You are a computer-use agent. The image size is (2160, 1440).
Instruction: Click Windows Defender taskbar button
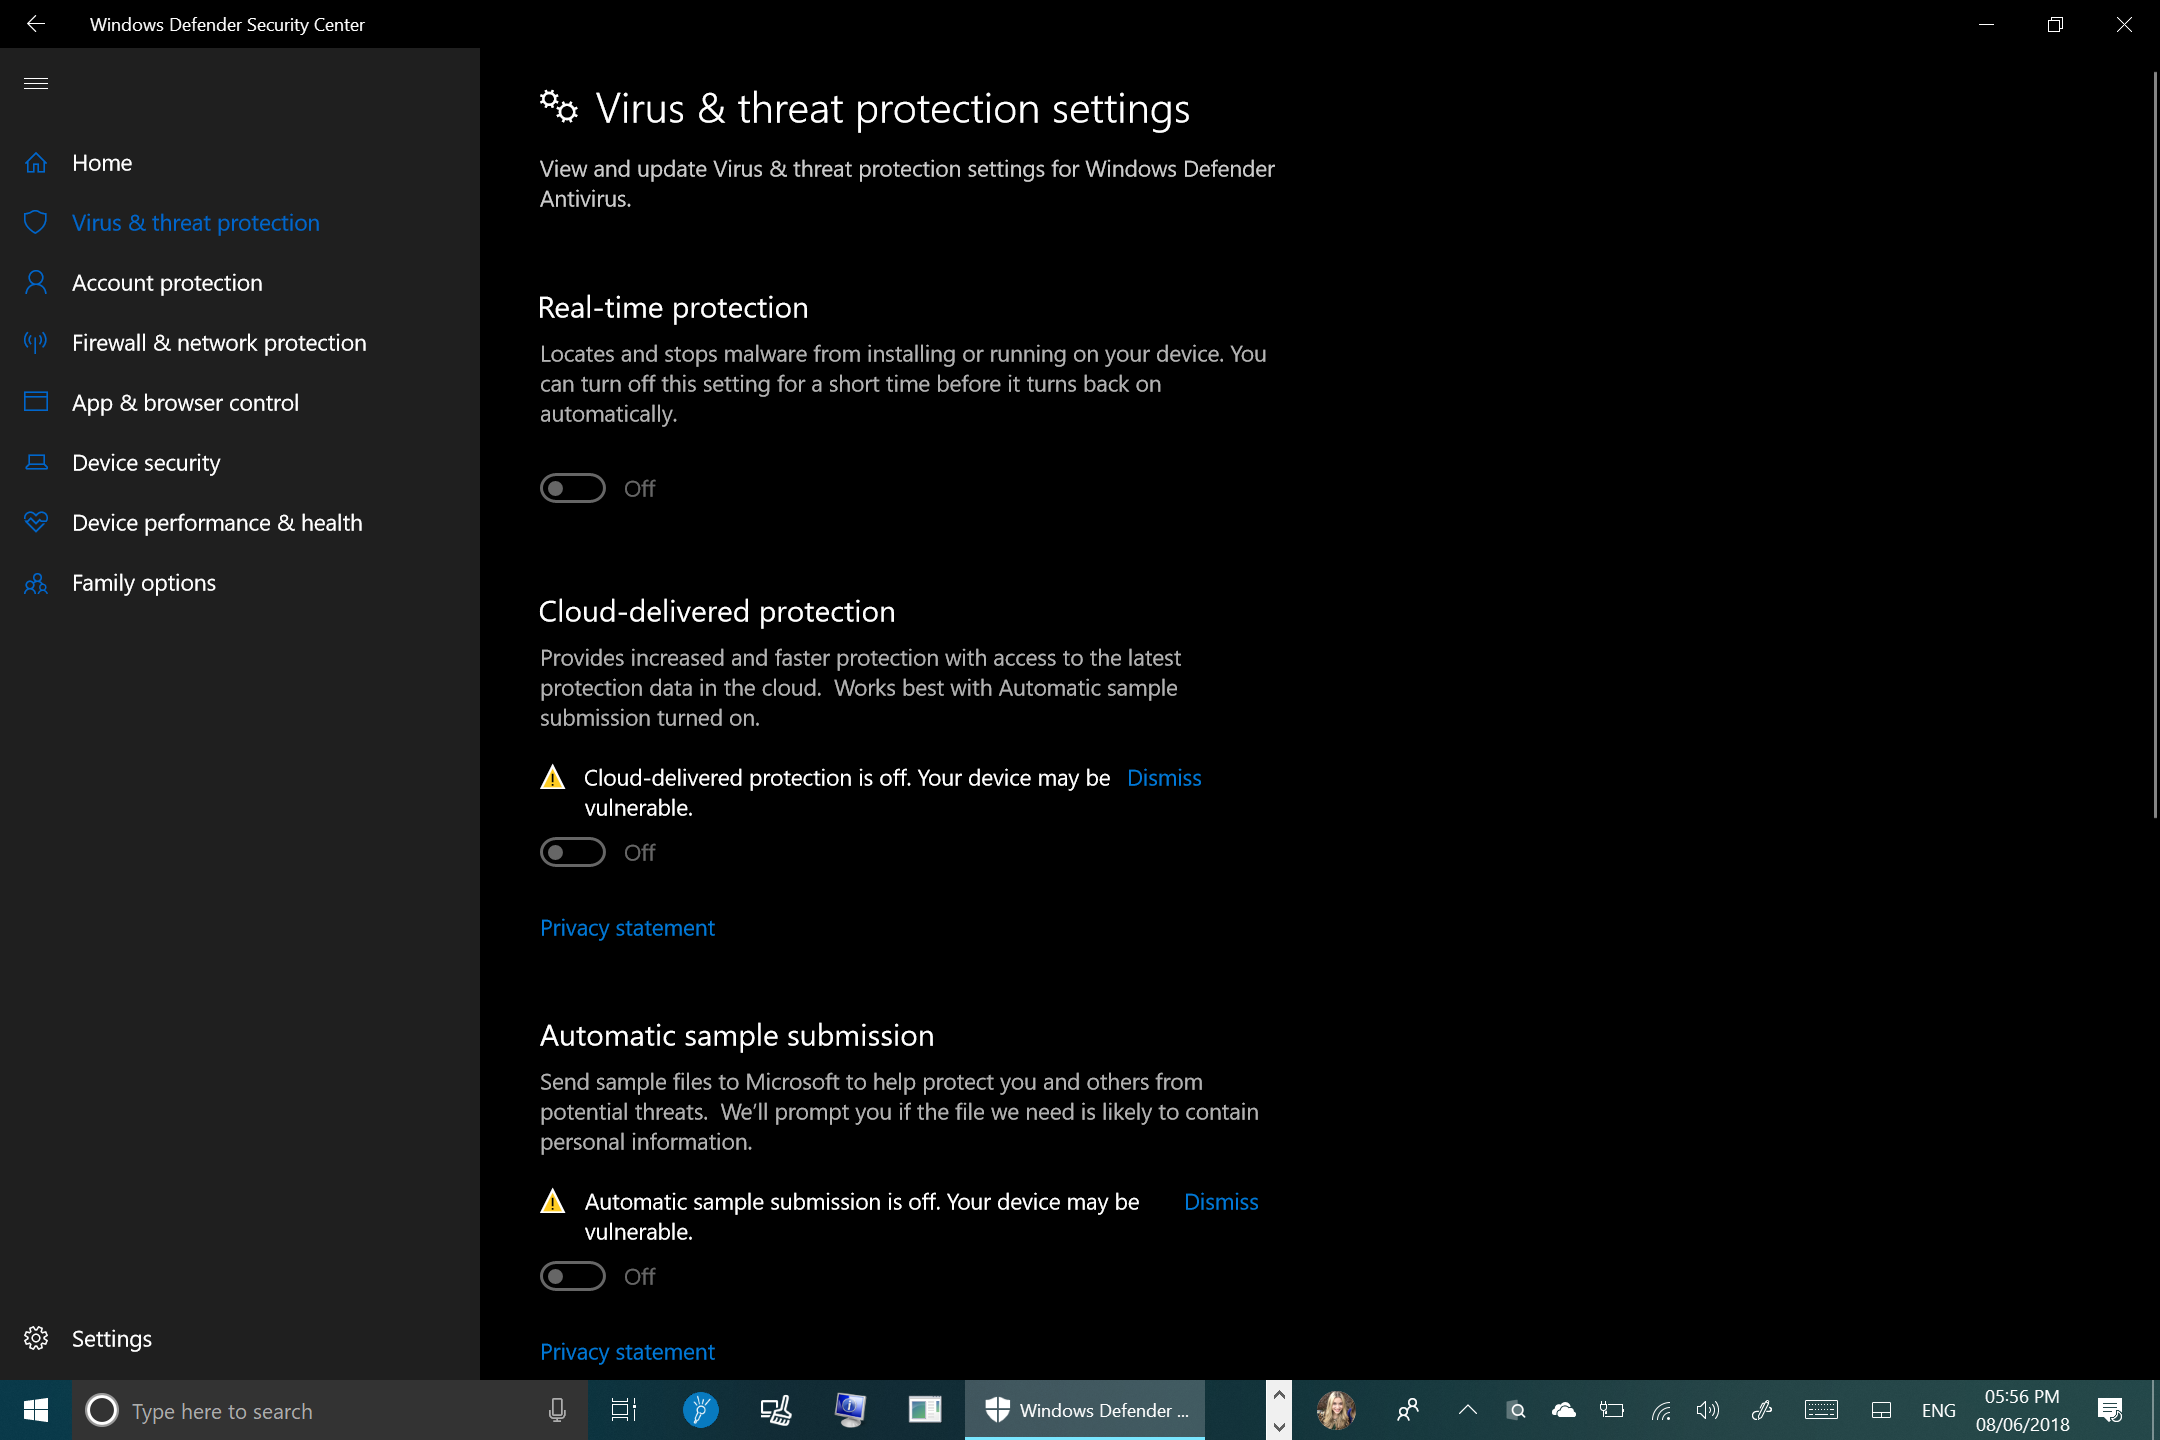[1085, 1410]
